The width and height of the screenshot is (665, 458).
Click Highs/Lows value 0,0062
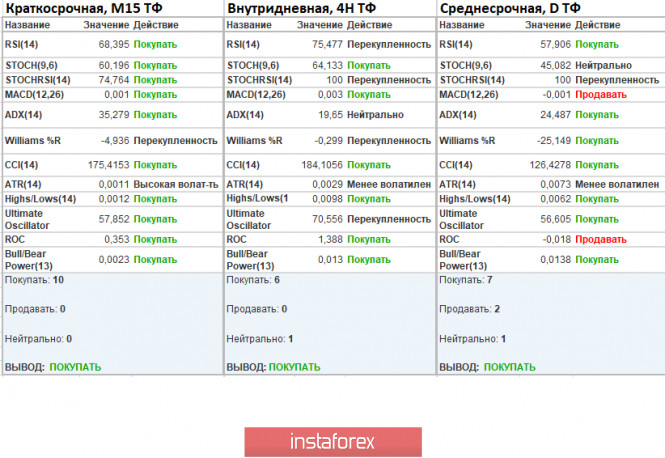pos(556,199)
